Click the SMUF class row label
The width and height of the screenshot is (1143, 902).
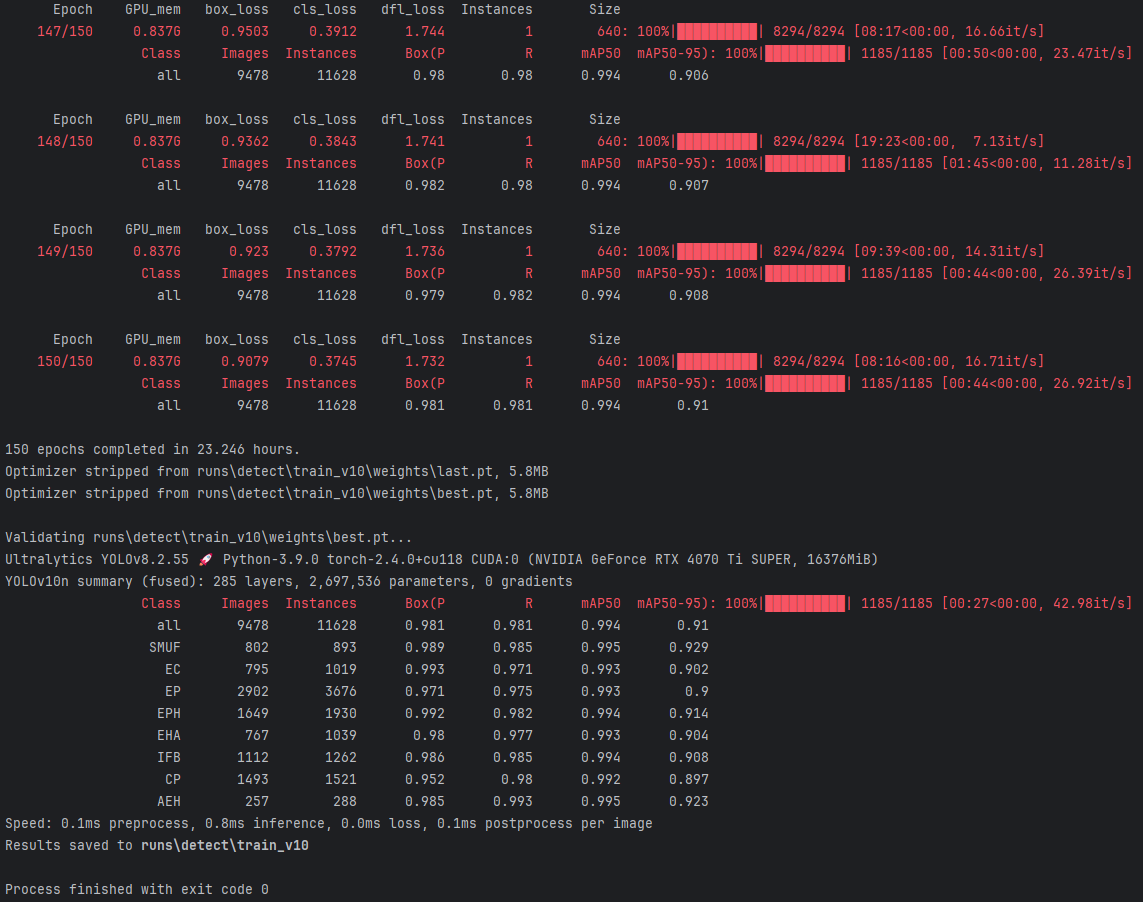coord(164,647)
